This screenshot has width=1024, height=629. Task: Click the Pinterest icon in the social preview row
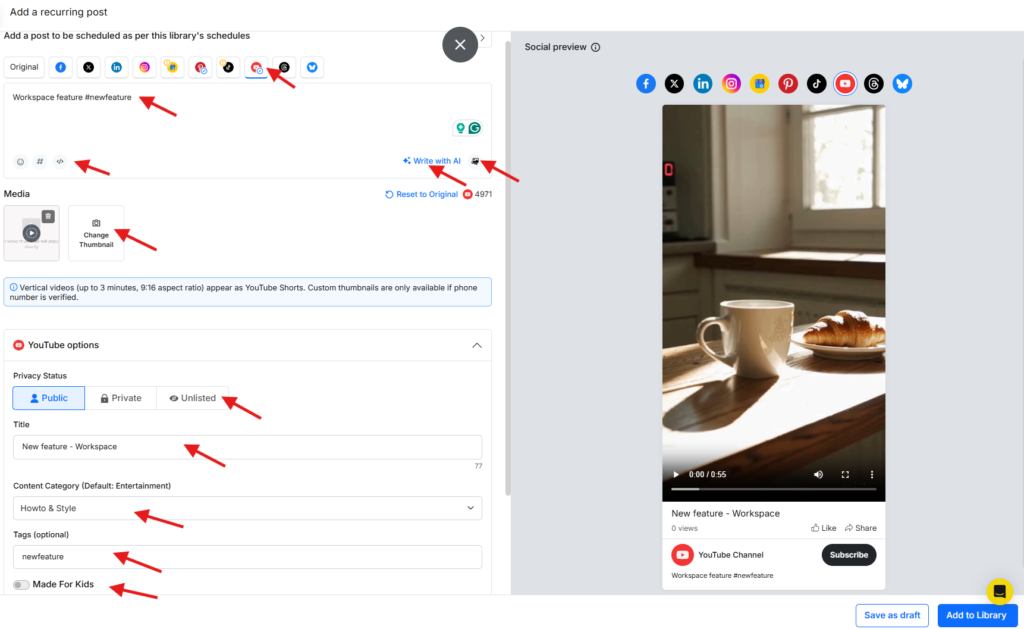coord(788,83)
